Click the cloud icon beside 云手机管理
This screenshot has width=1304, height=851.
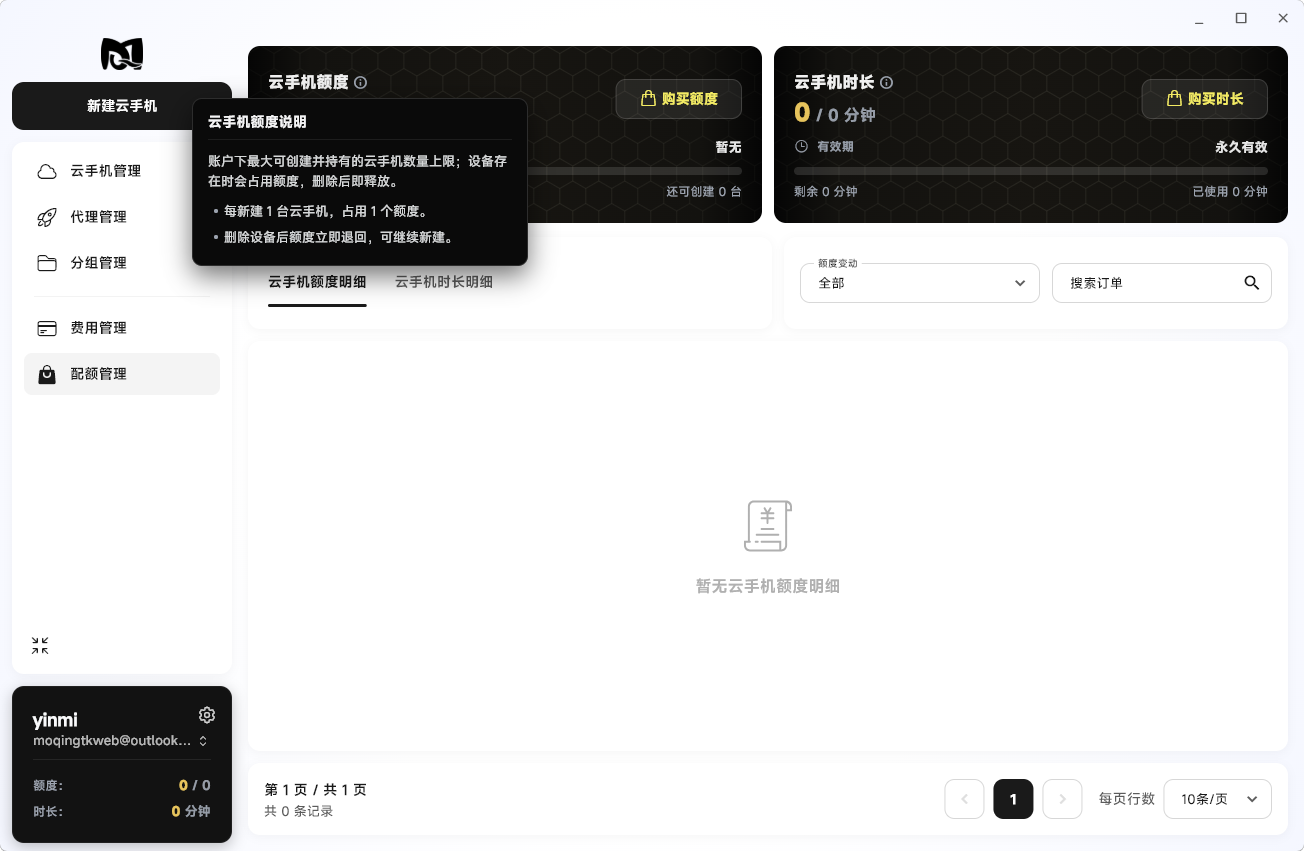tap(47, 171)
